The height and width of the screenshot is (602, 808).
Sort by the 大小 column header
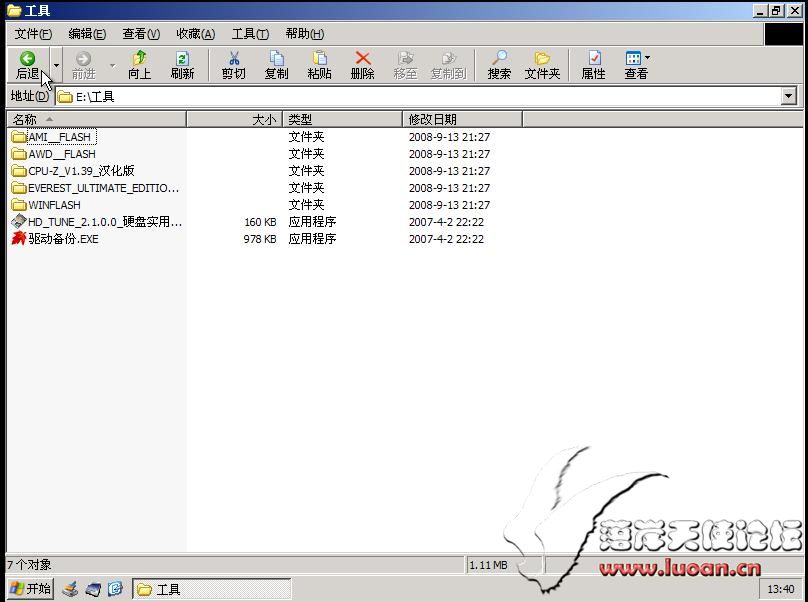[234, 120]
